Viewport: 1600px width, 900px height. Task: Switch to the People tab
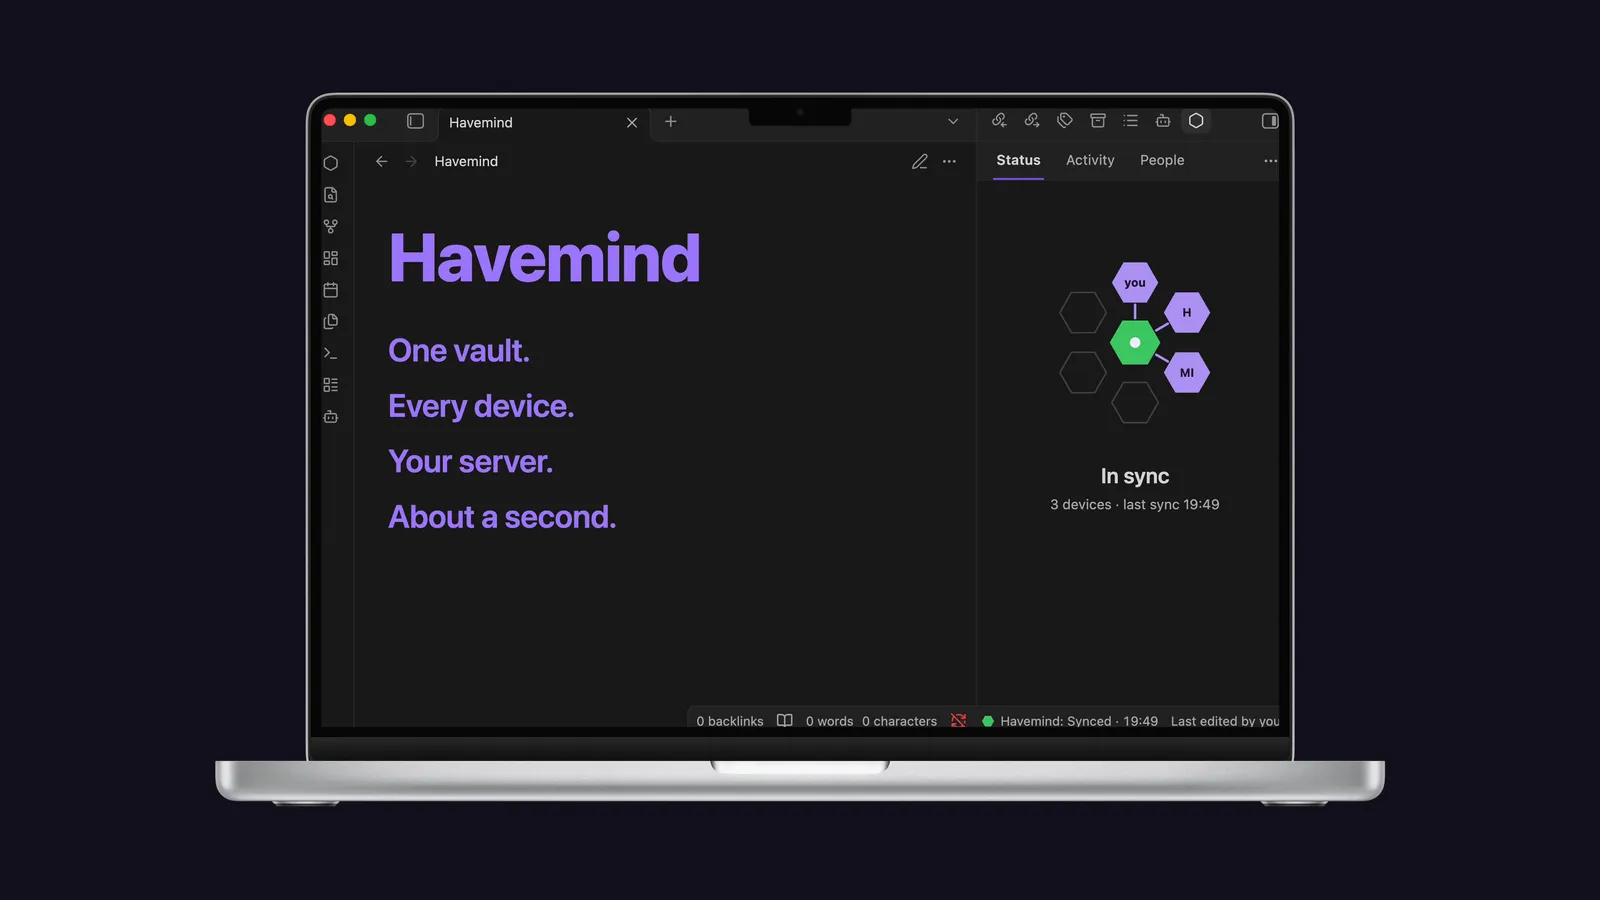1162,160
